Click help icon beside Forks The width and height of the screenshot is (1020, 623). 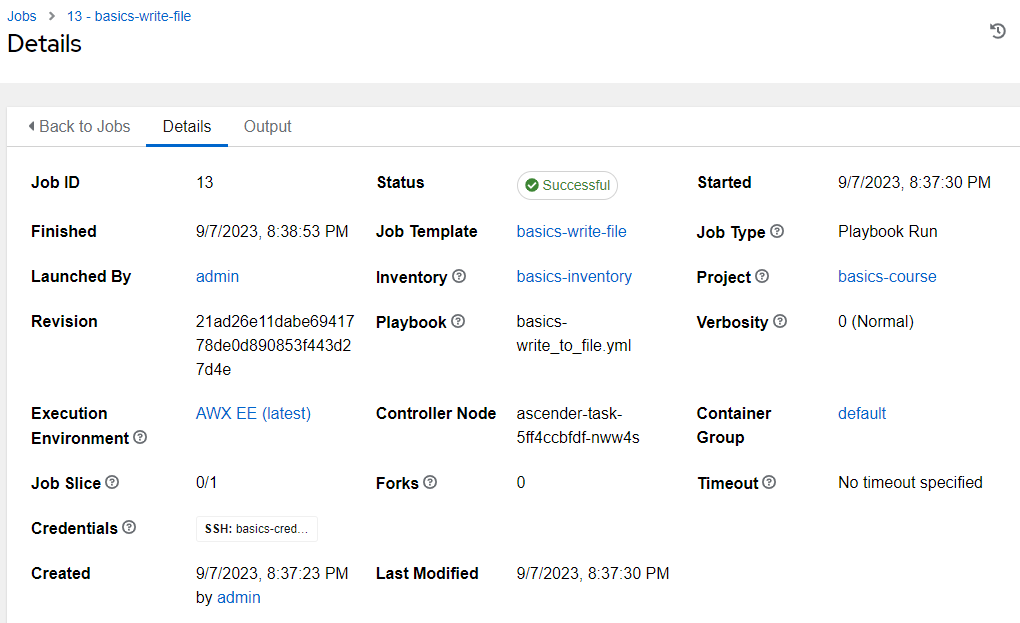click(x=430, y=482)
